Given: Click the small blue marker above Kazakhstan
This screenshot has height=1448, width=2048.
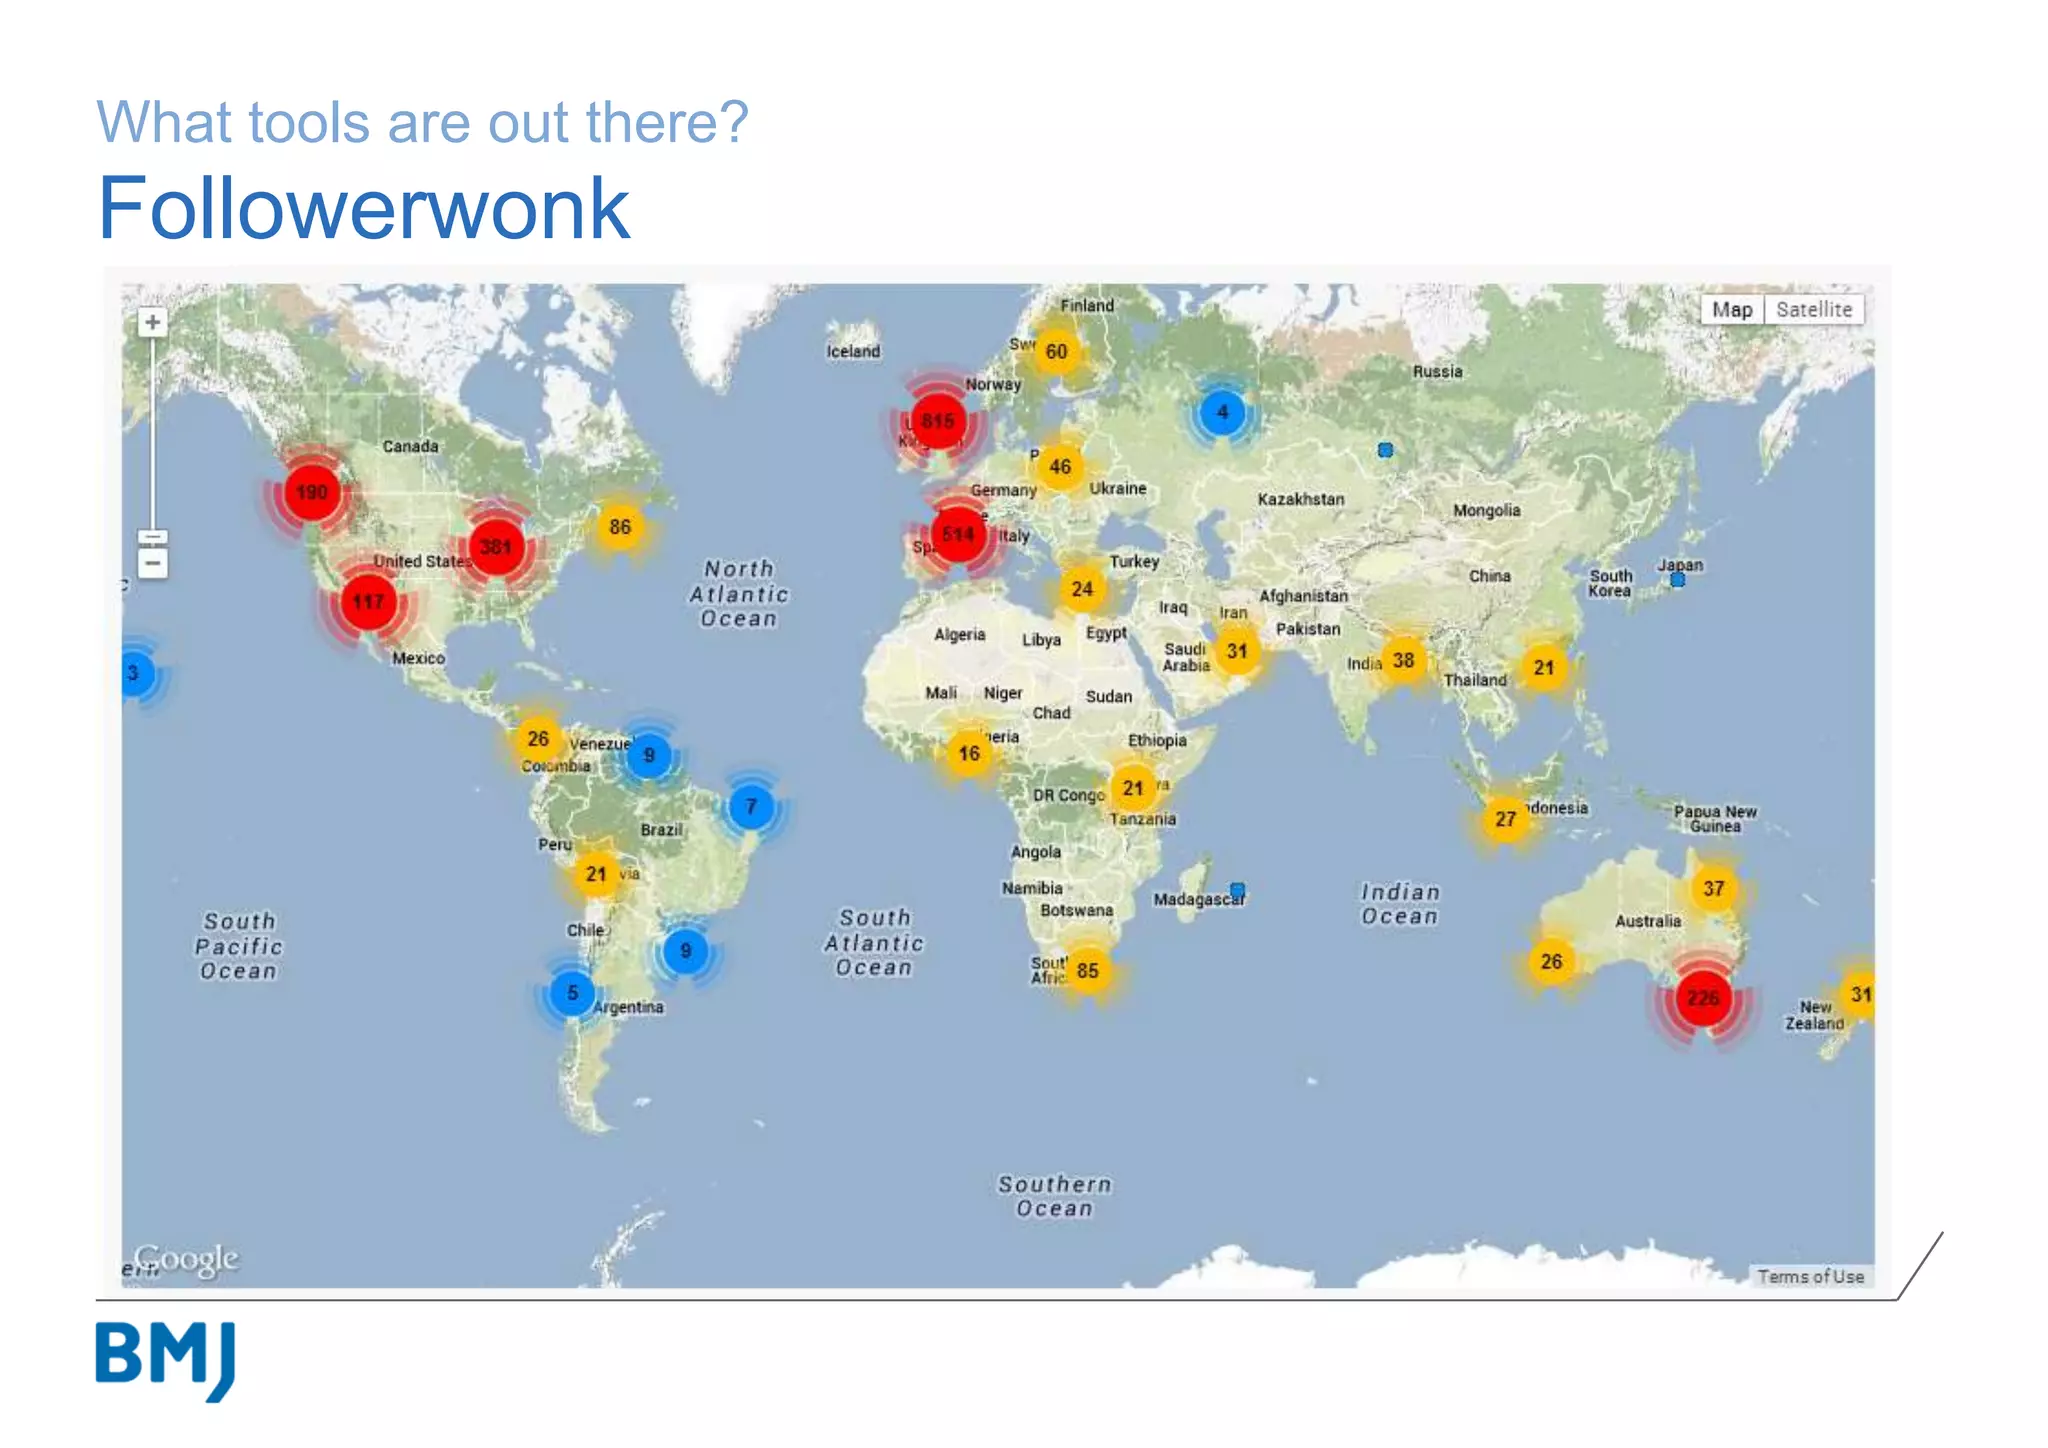Looking at the screenshot, I should [1385, 450].
